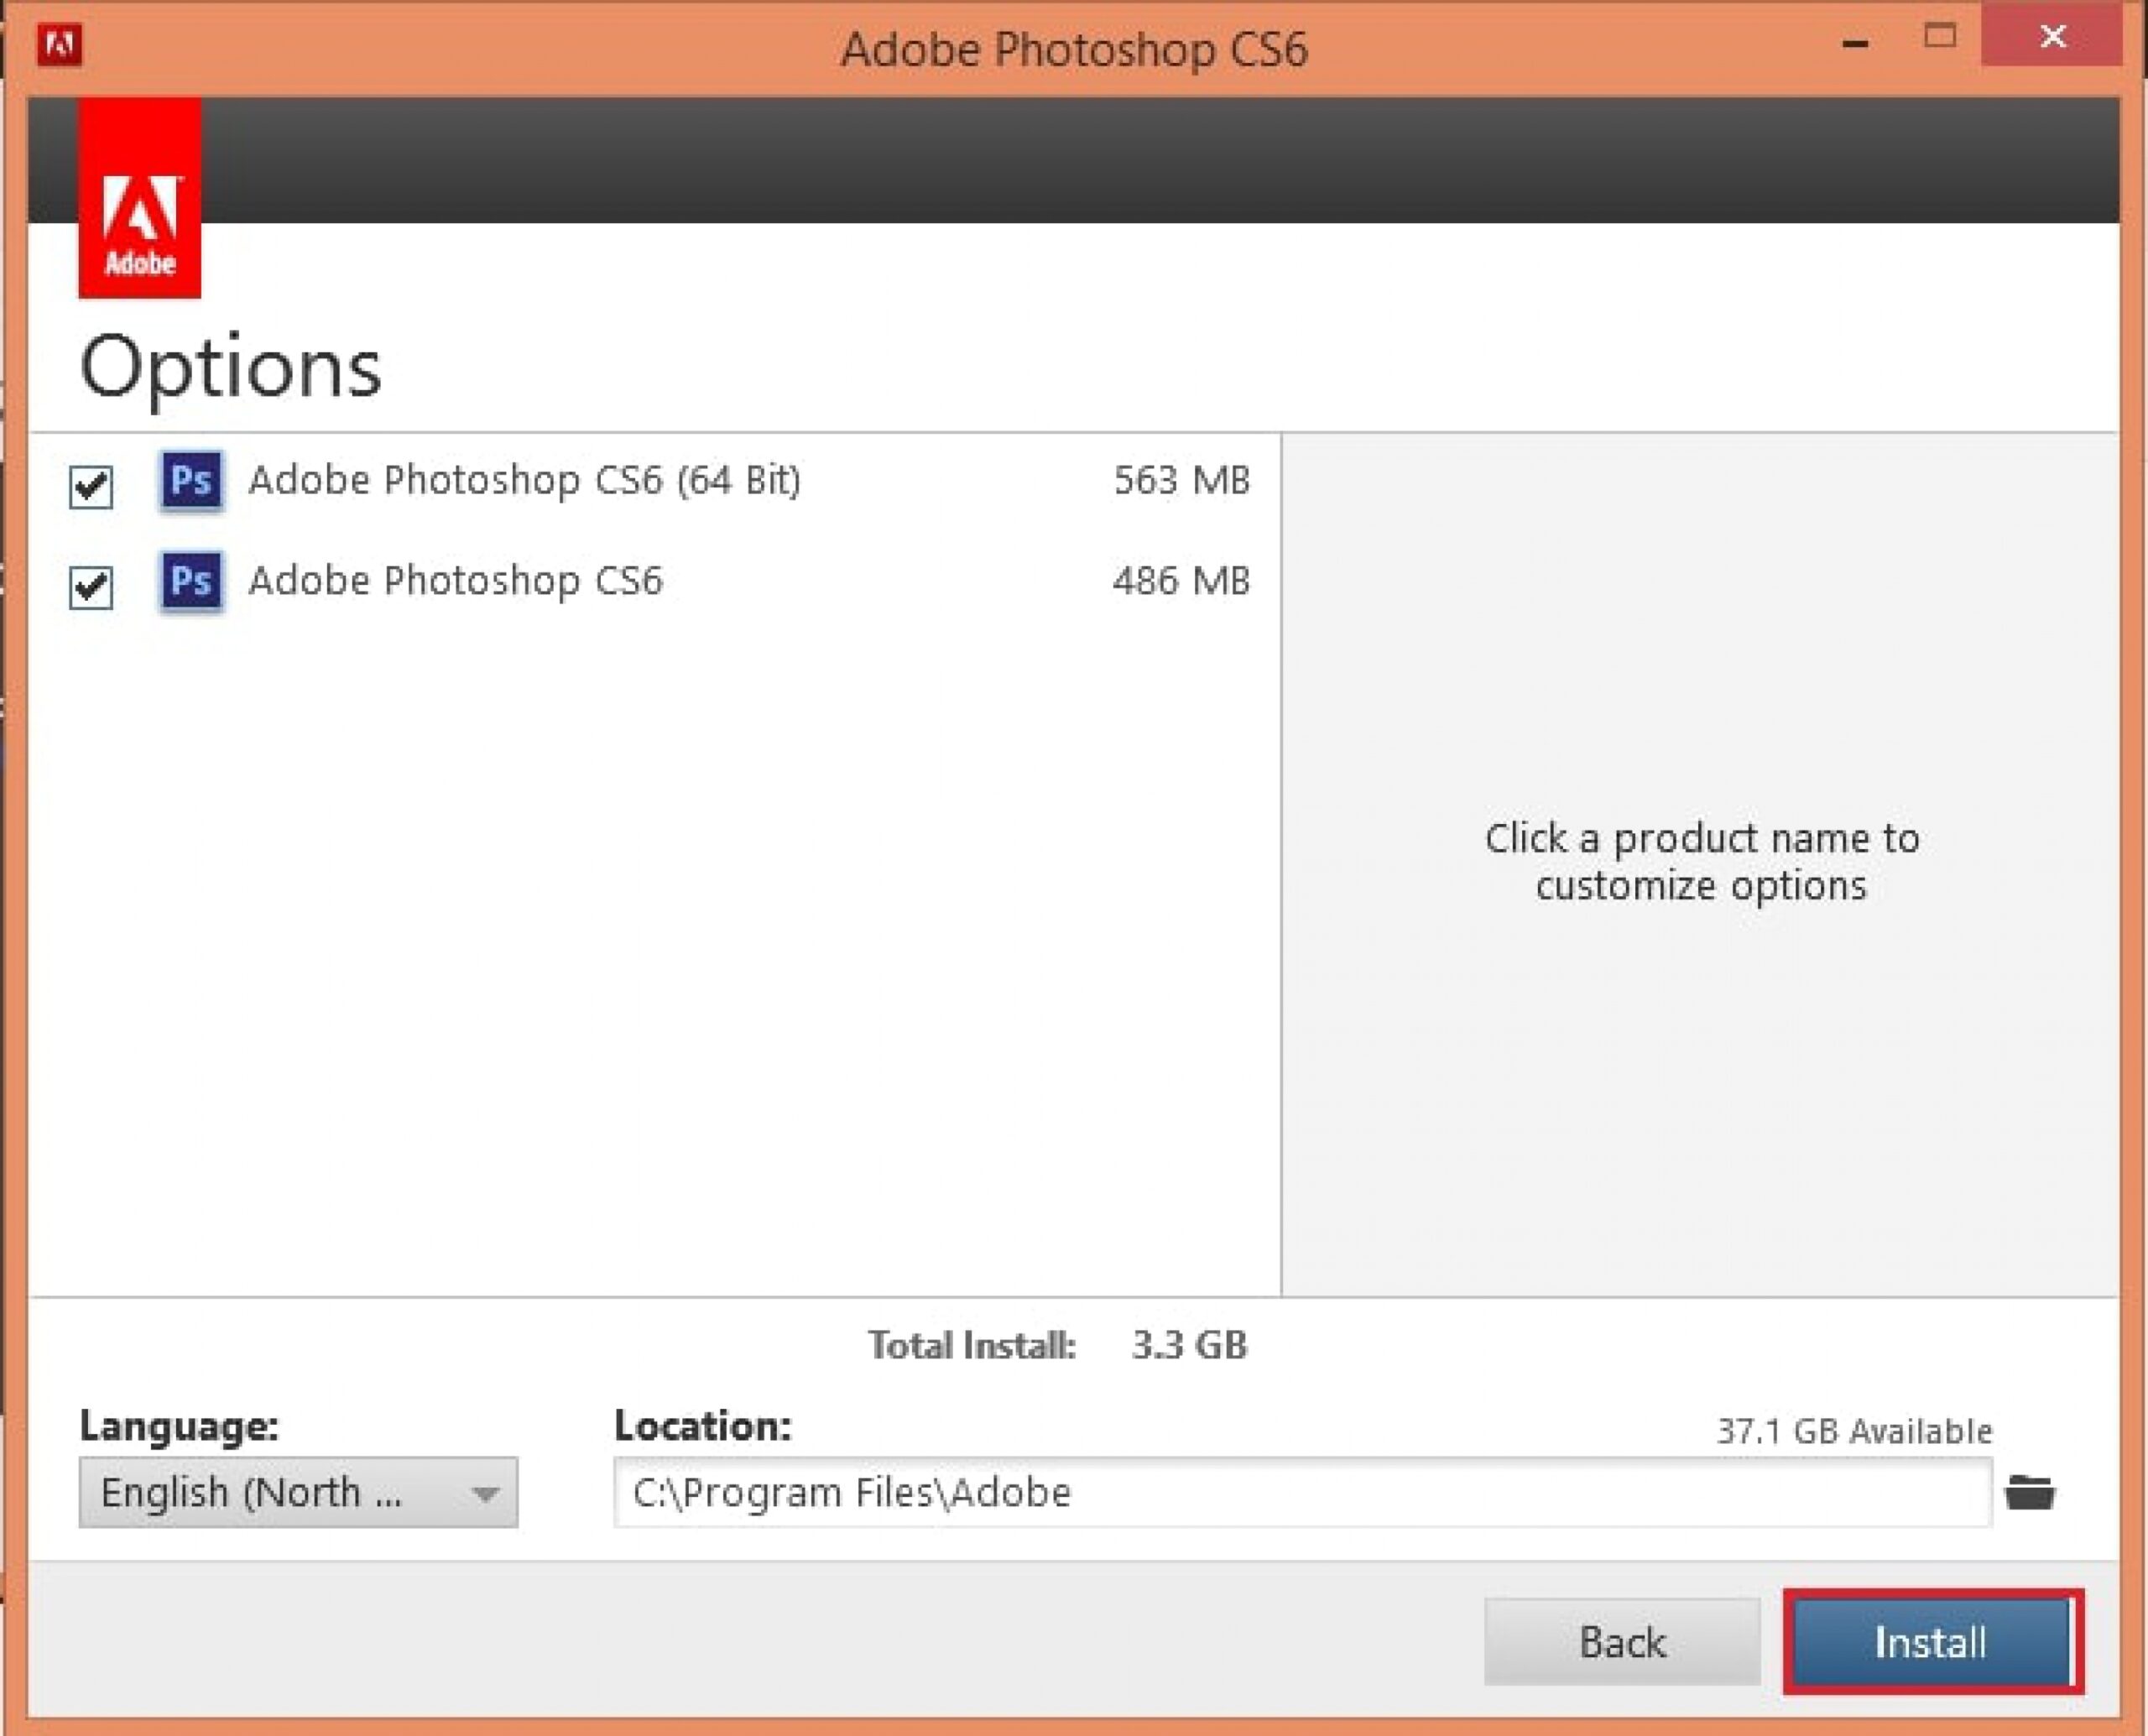The image size is (2148, 1736).
Task: Open the Language dropdown
Action: (x=298, y=1492)
